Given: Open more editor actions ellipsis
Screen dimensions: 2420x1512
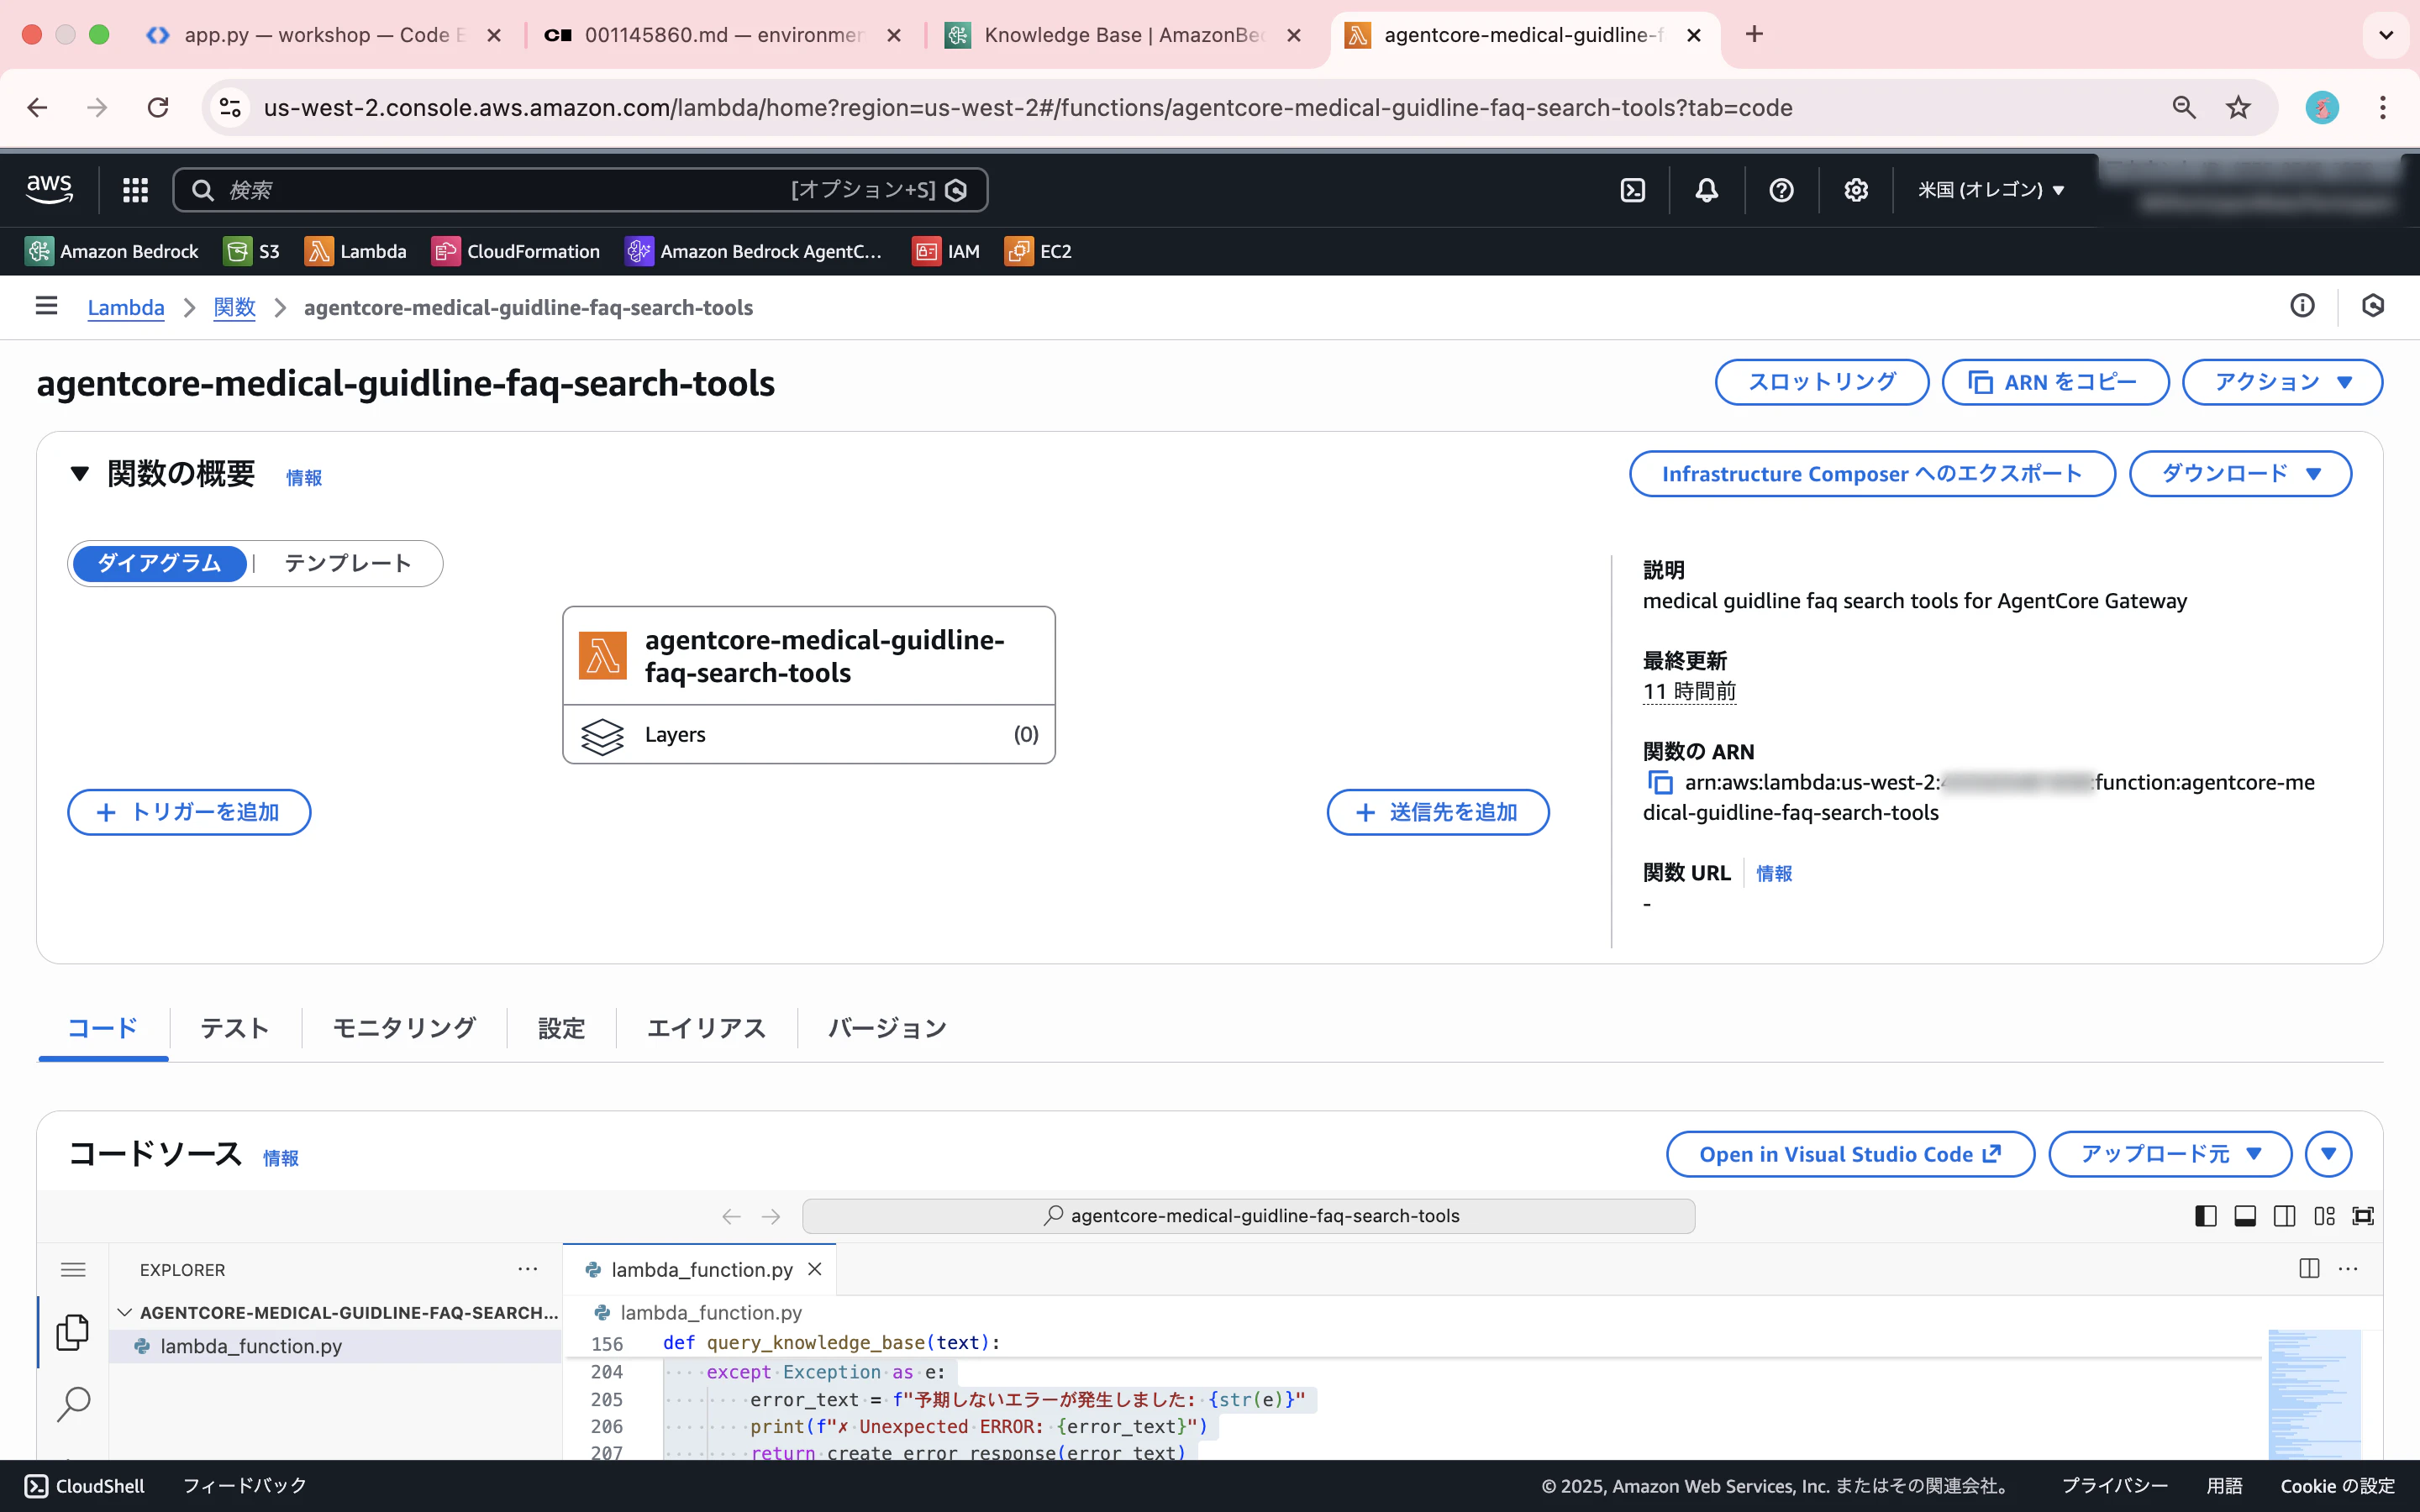Looking at the screenshot, I should click(x=2348, y=1269).
